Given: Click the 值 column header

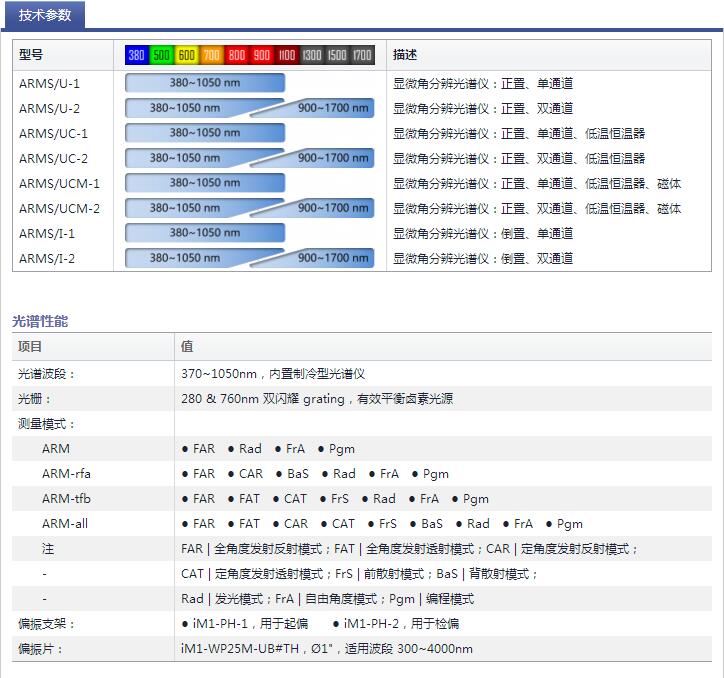Looking at the screenshot, I should [x=187, y=346].
